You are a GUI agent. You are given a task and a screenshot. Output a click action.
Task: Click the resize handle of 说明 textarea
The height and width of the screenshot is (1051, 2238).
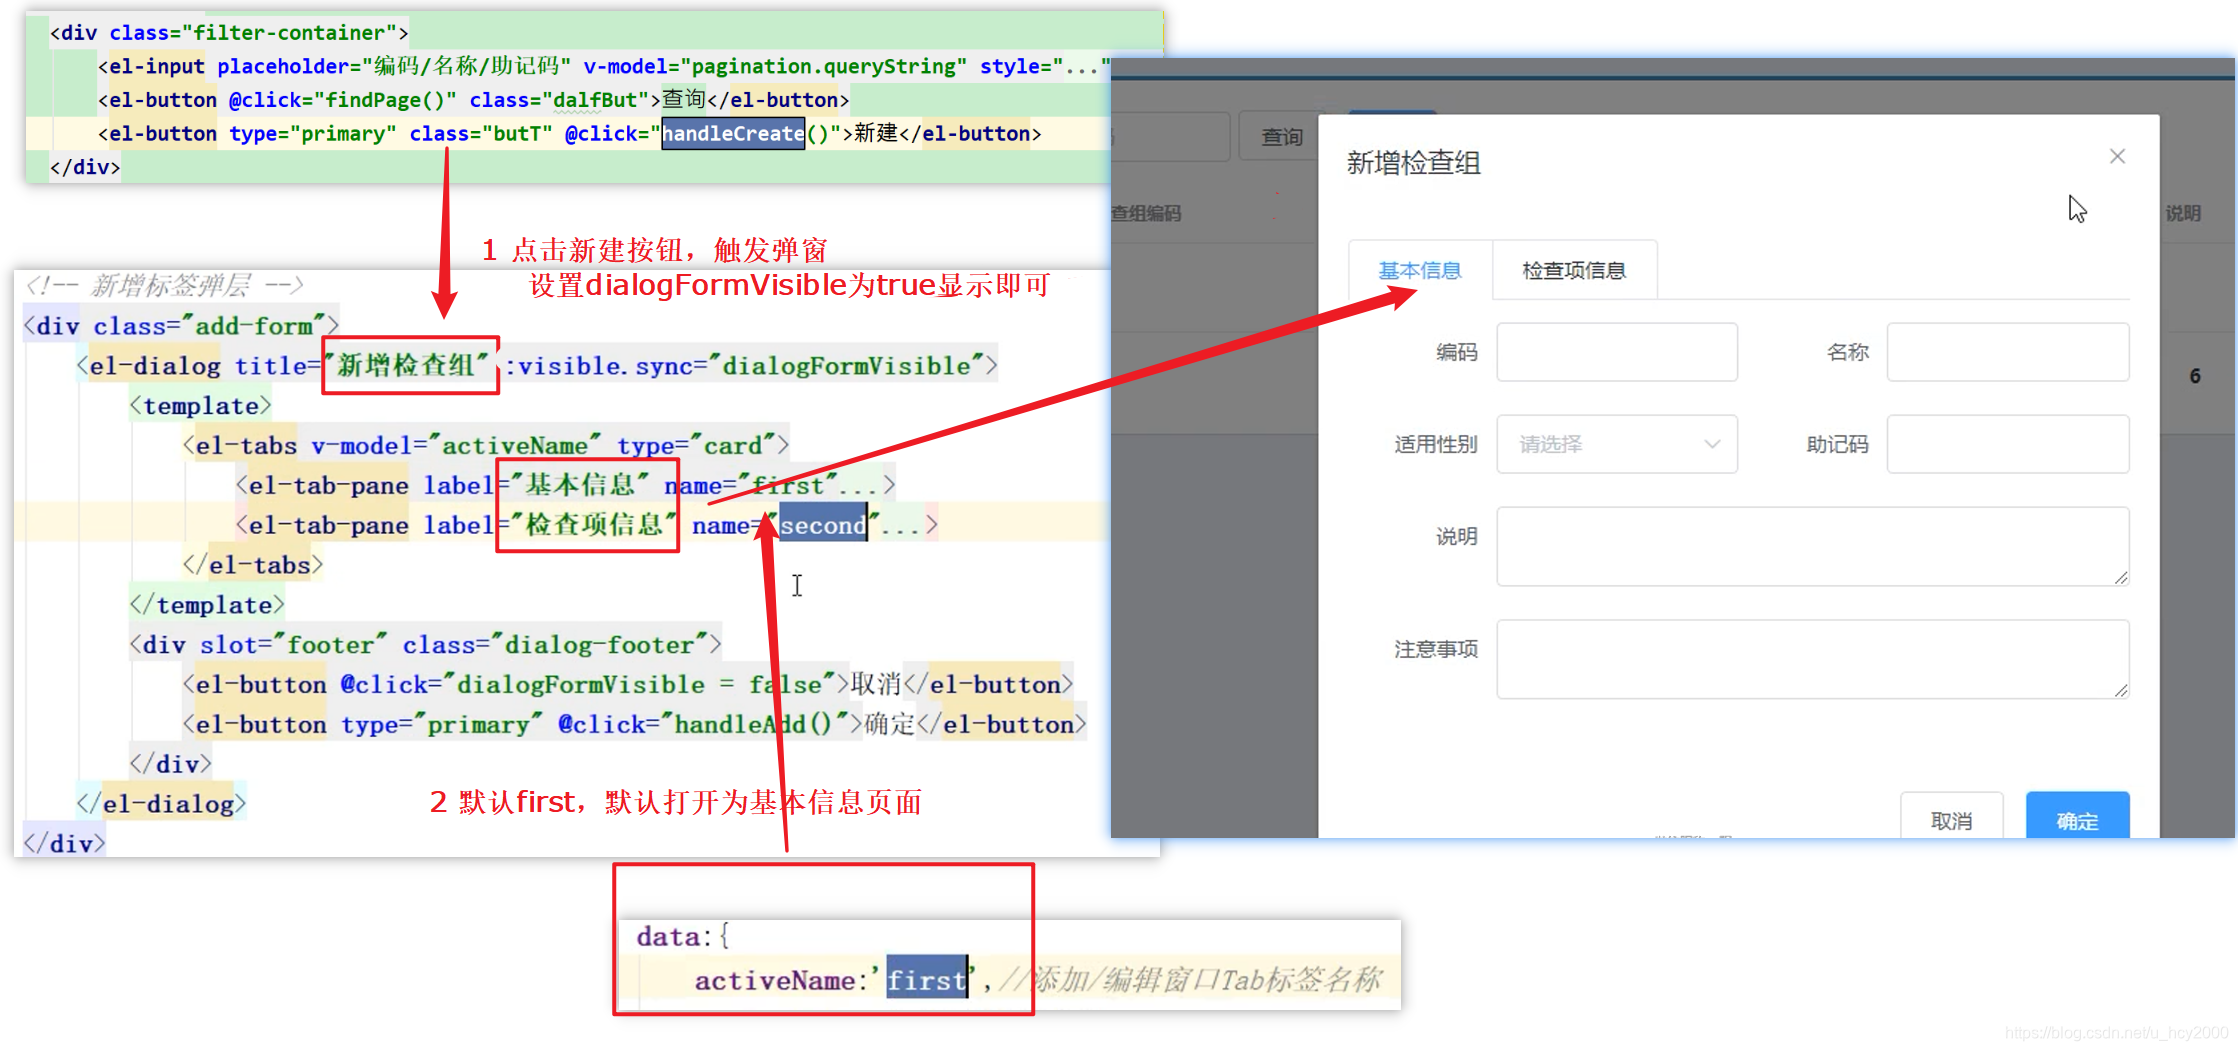tap(2121, 578)
